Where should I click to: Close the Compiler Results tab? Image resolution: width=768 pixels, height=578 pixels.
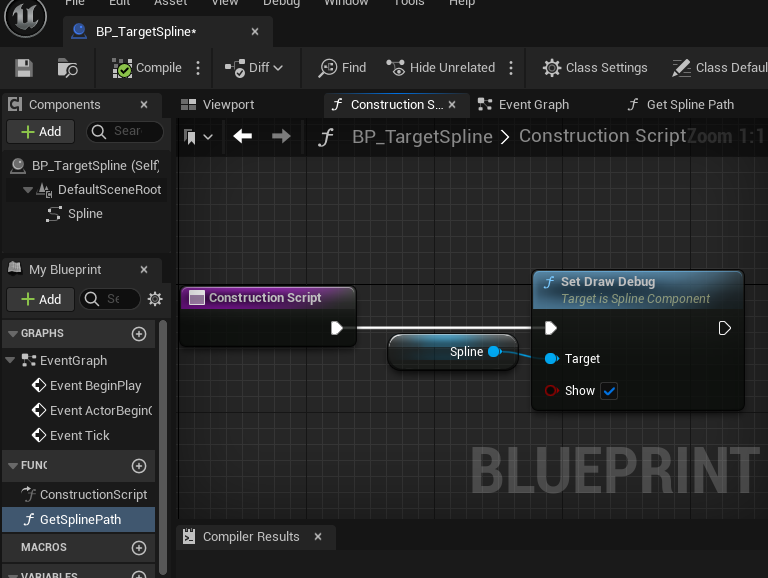(x=318, y=537)
